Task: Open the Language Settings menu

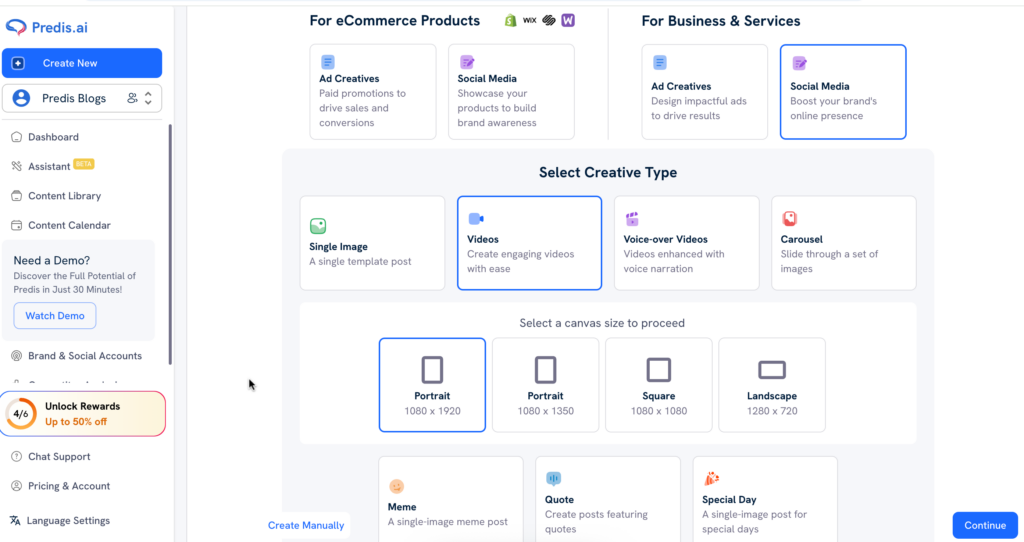Action: [68, 521]
